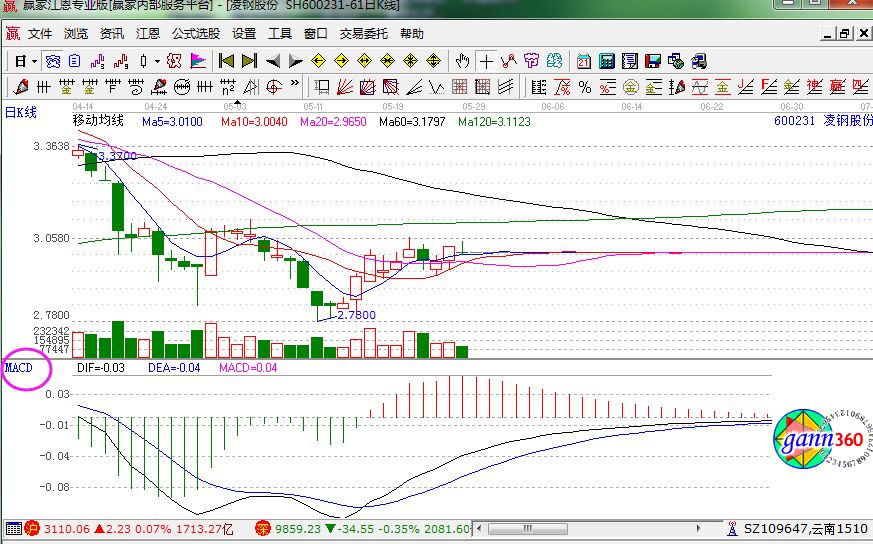
Task: Click the grid icon in status bar
Action: pos(12,528)
